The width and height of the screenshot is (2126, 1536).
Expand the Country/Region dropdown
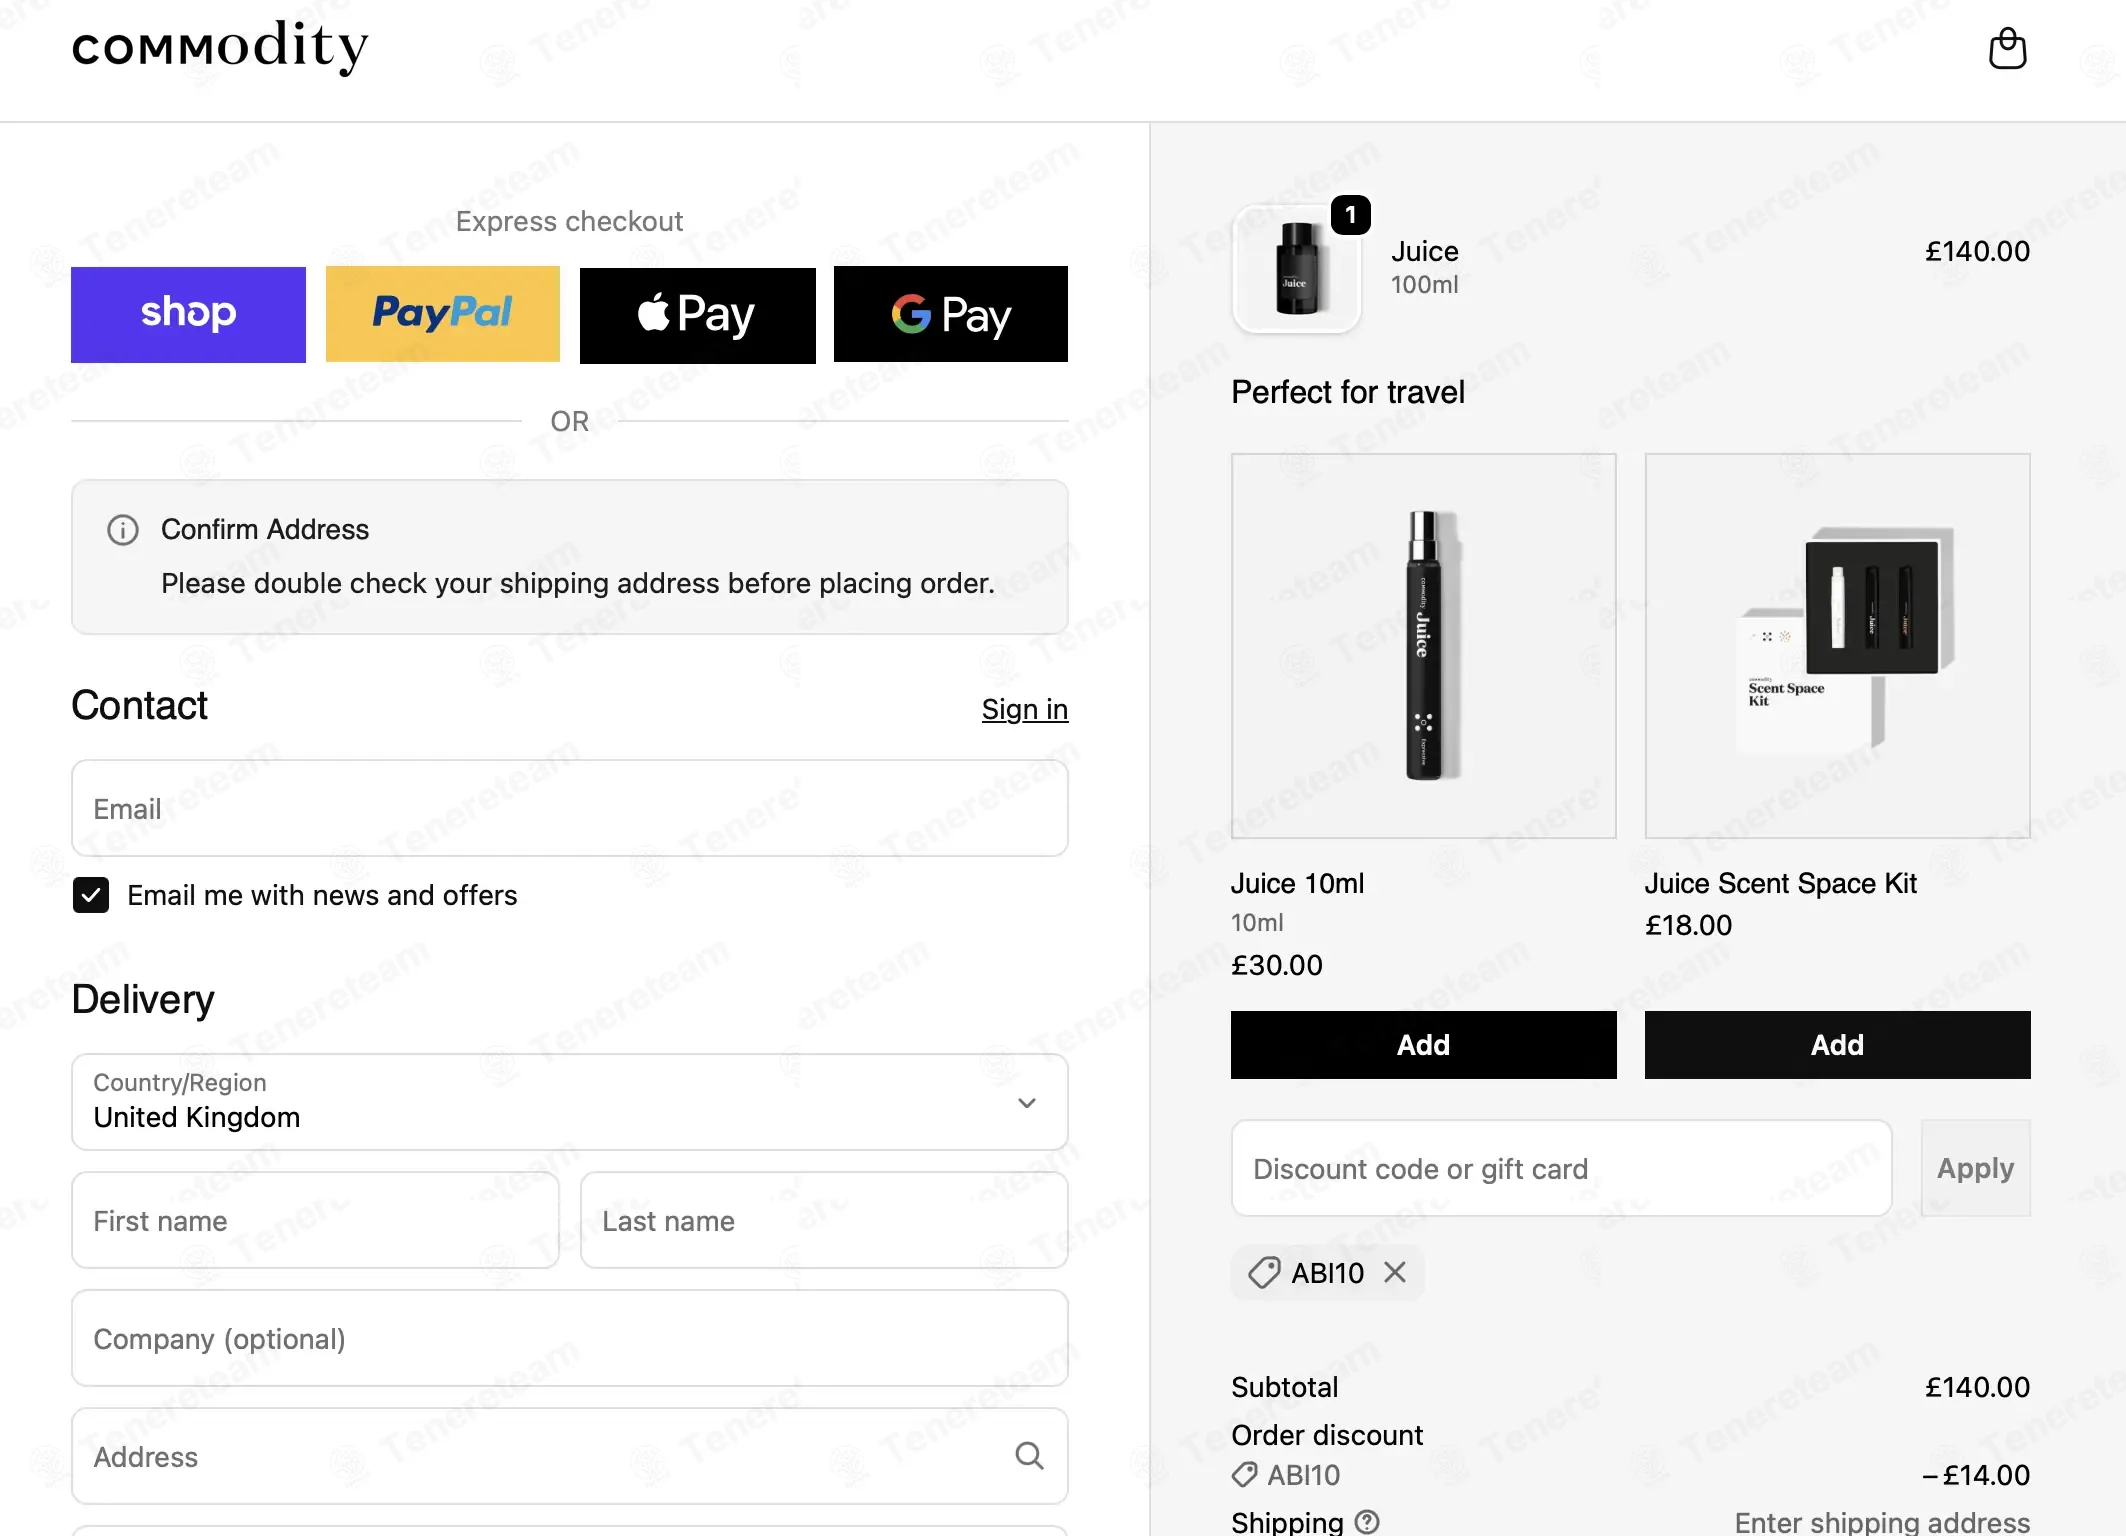coord(570,1102)
